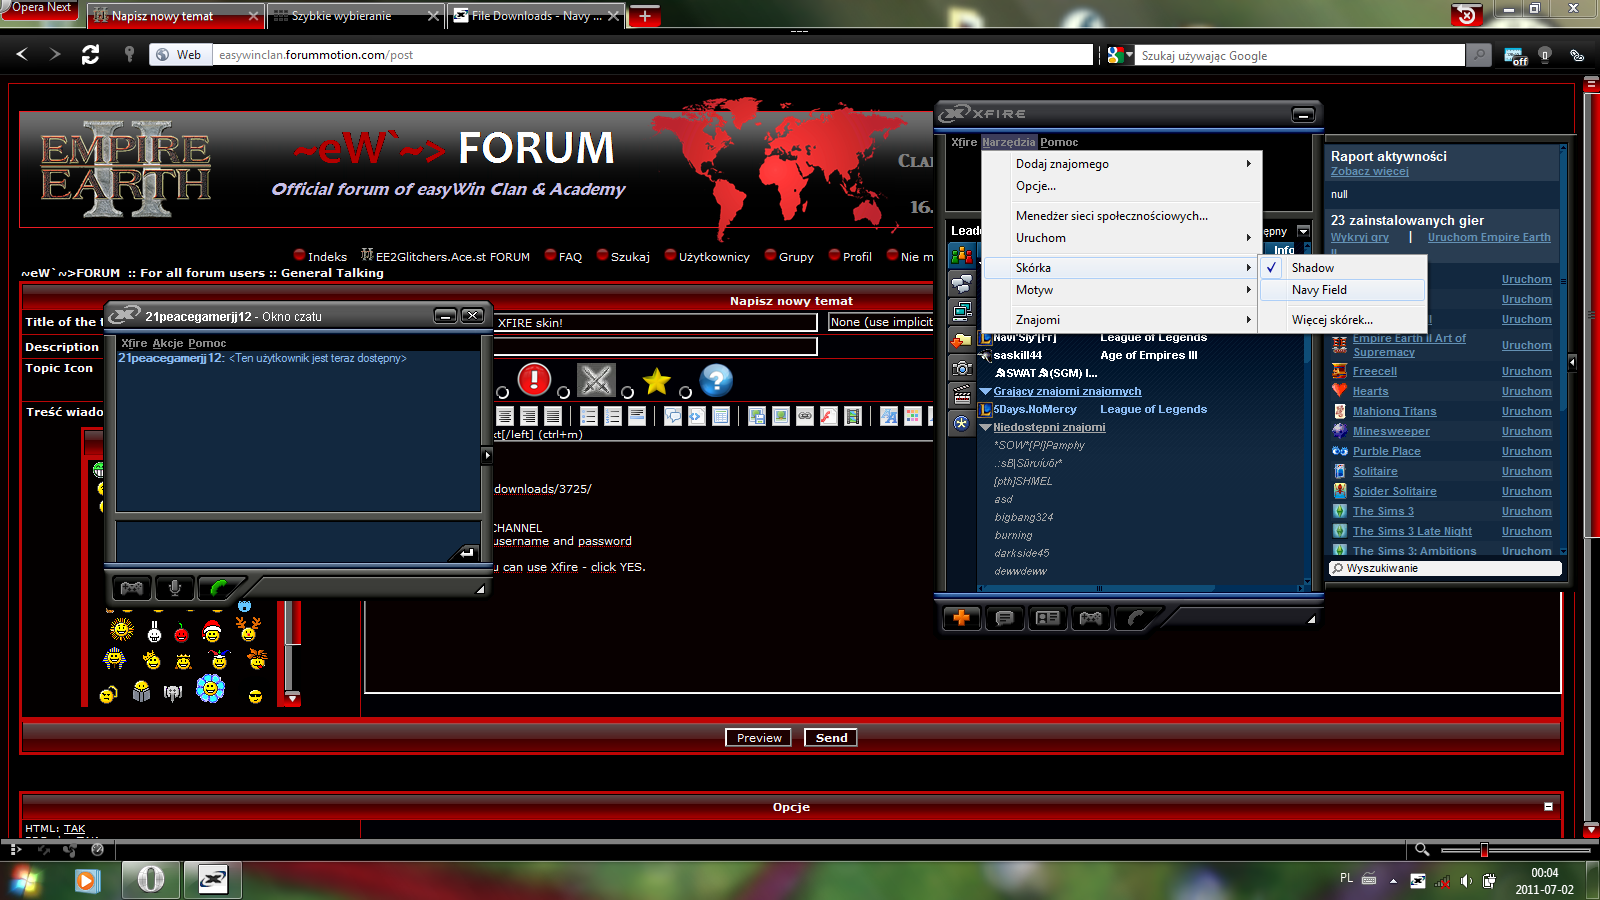The image size is (1600, 900).
Task: Click green phone call icon in chat window
Action: pyautogui.click(x=217, y=588)
